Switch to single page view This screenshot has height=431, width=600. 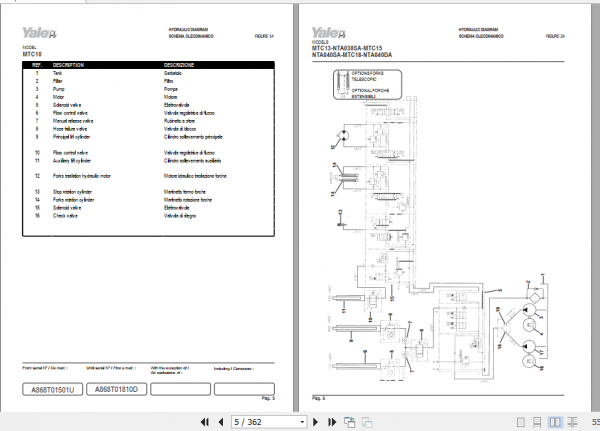tap(520, 422)
